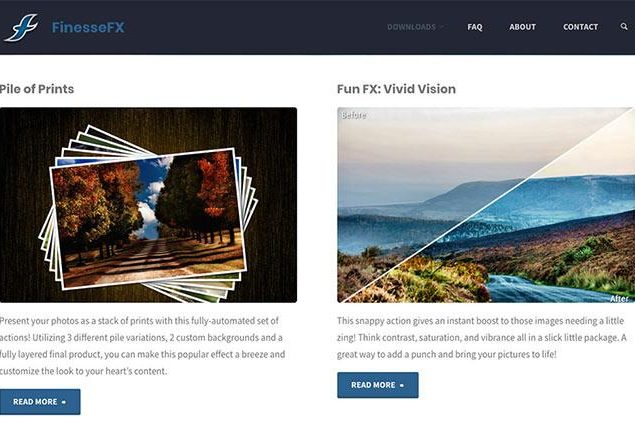The image size is (635, 424).
Task: Open the search magnifier icon
Action: 624,26
